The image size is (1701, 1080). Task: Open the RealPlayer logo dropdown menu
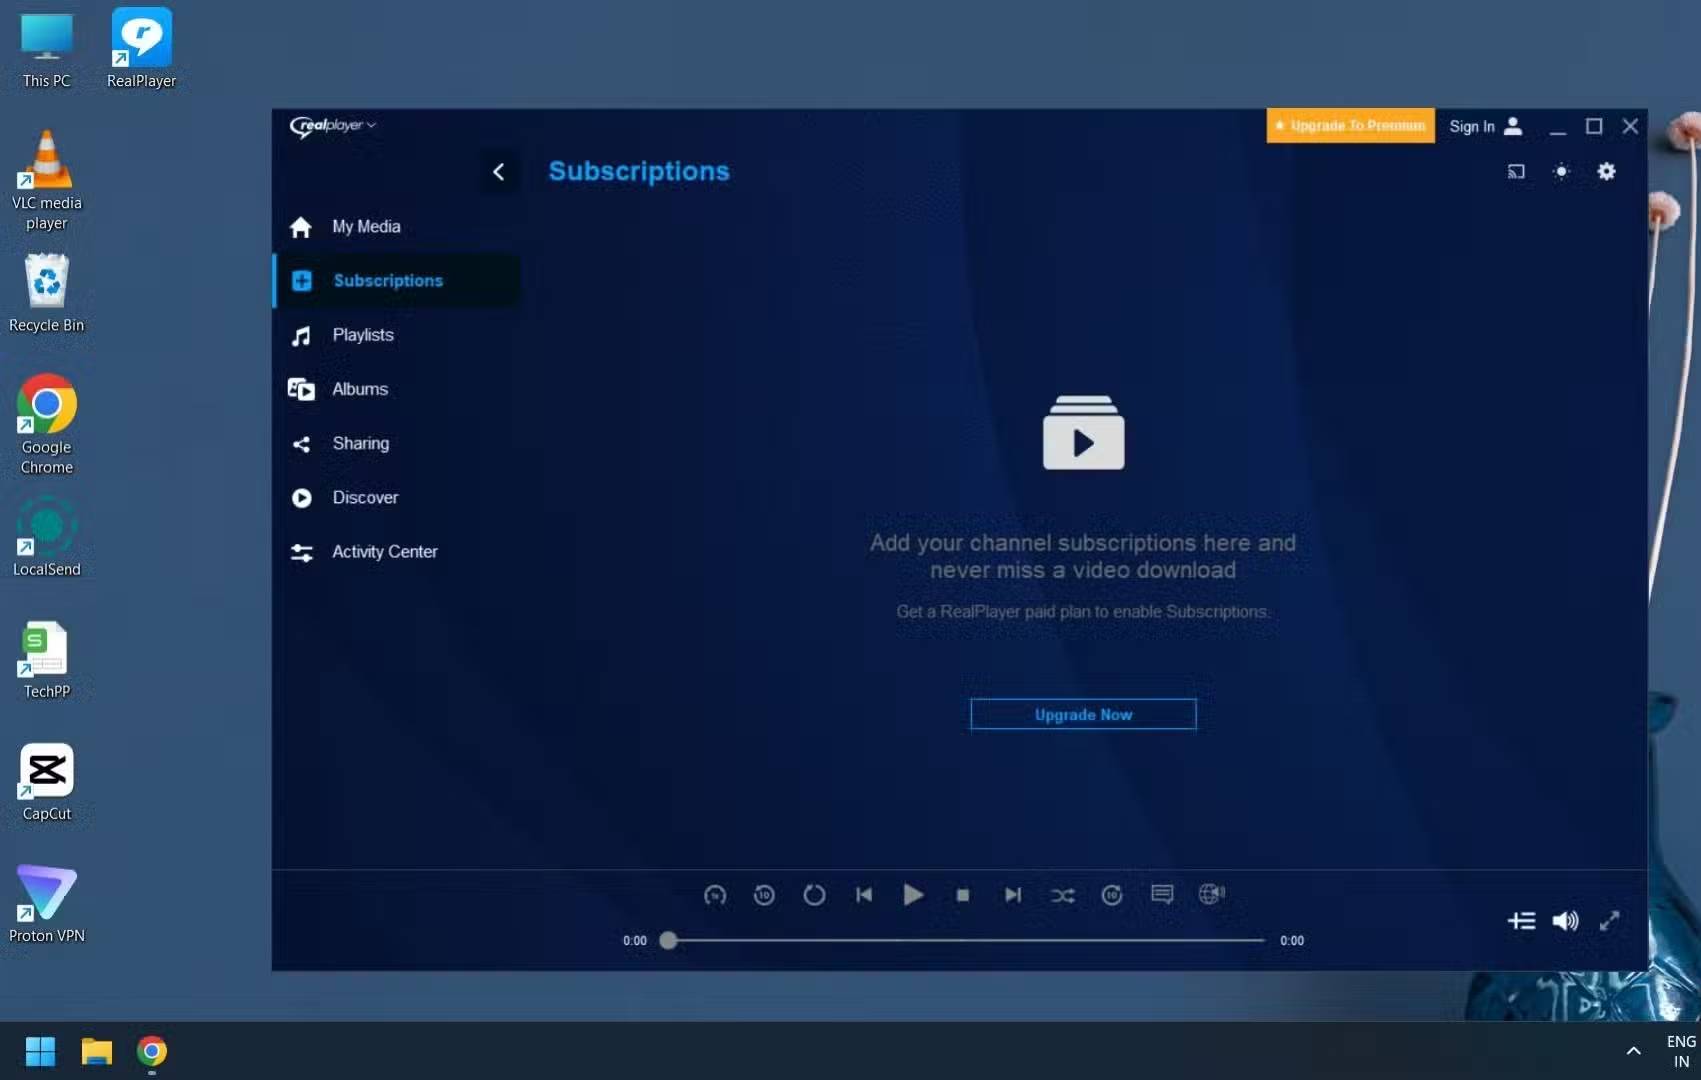coord(332,125)
